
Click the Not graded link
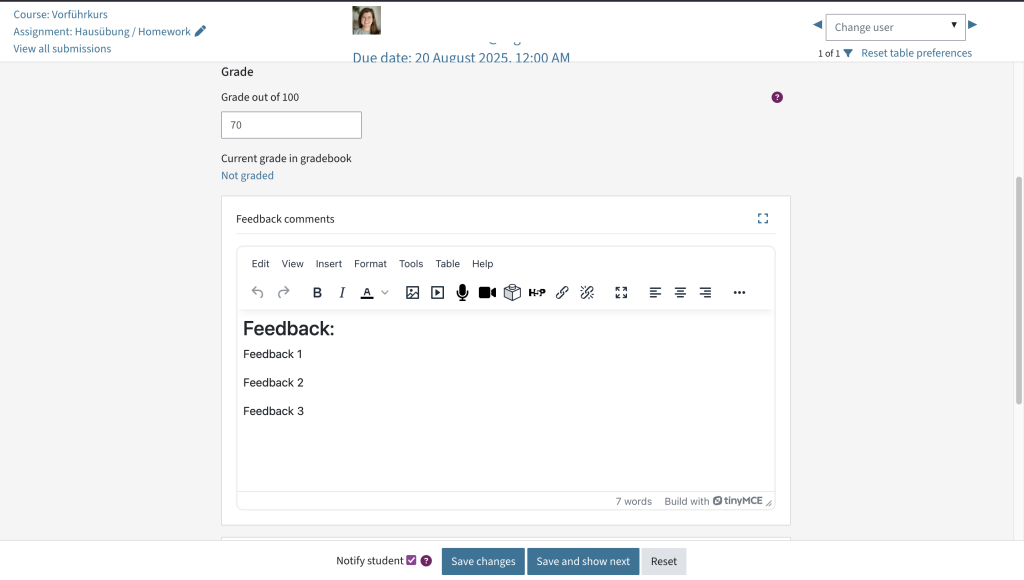coord(248,175)
